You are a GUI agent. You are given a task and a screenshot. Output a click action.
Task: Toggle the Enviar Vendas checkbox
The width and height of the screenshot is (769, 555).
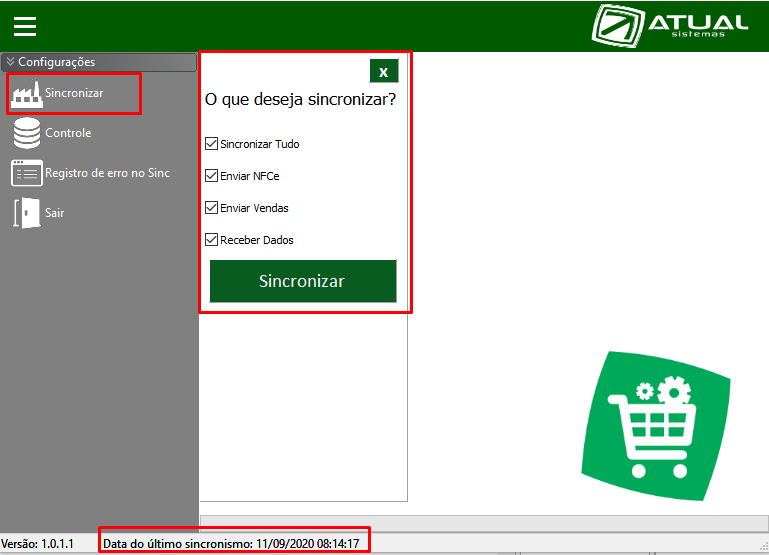(x=211, y=207)
